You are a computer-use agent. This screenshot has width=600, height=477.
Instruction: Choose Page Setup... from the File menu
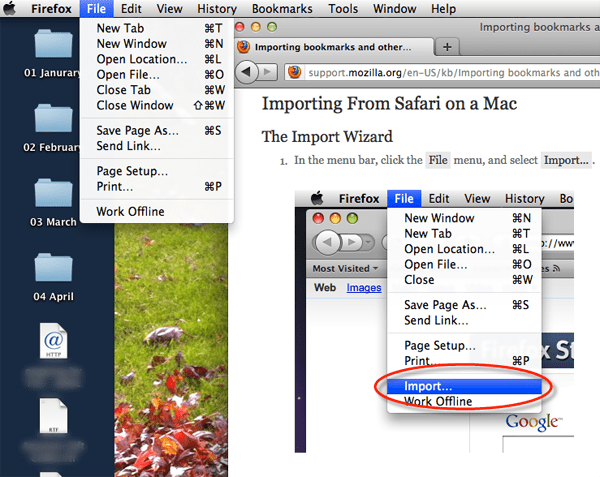coord(133,172)
